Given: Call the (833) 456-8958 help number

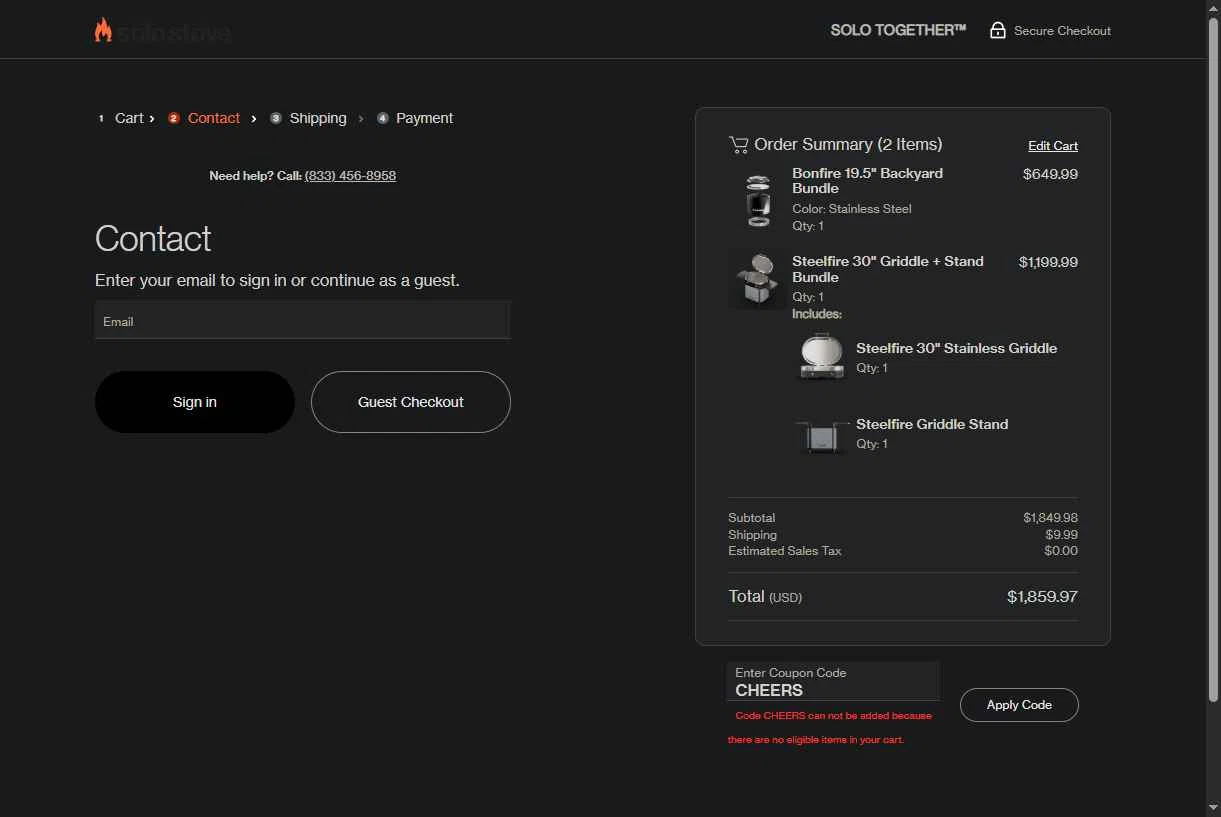Looking at the screenshot, I should pyautogui.click(x=350, y=176).
